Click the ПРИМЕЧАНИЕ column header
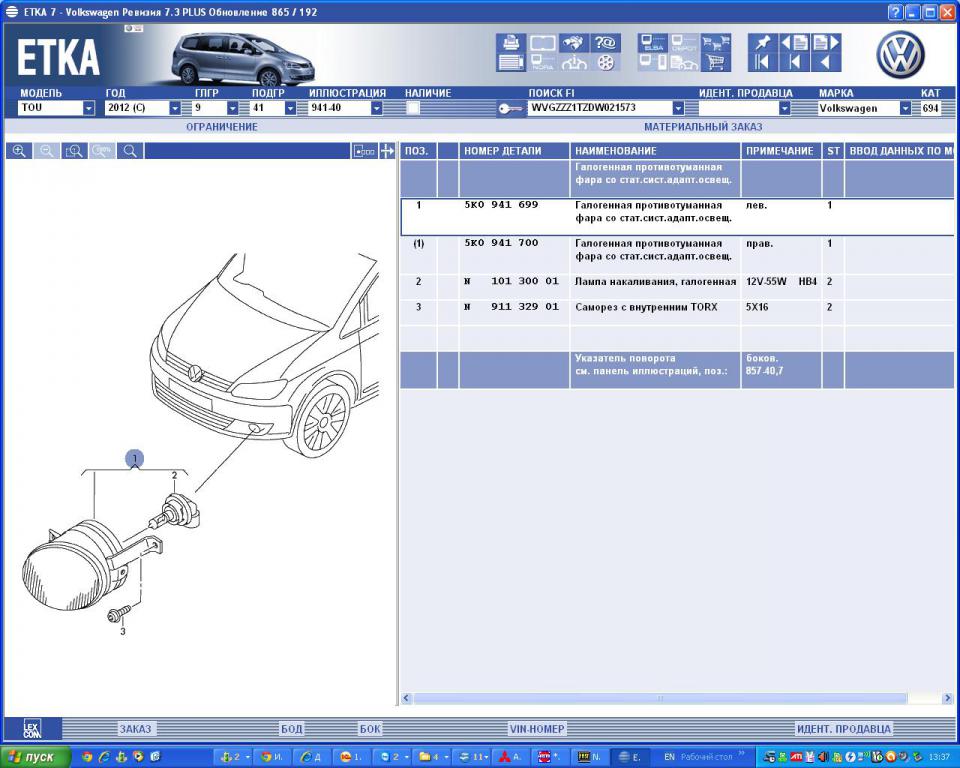Viewport: 960px width, 768px height. [780, 151]
